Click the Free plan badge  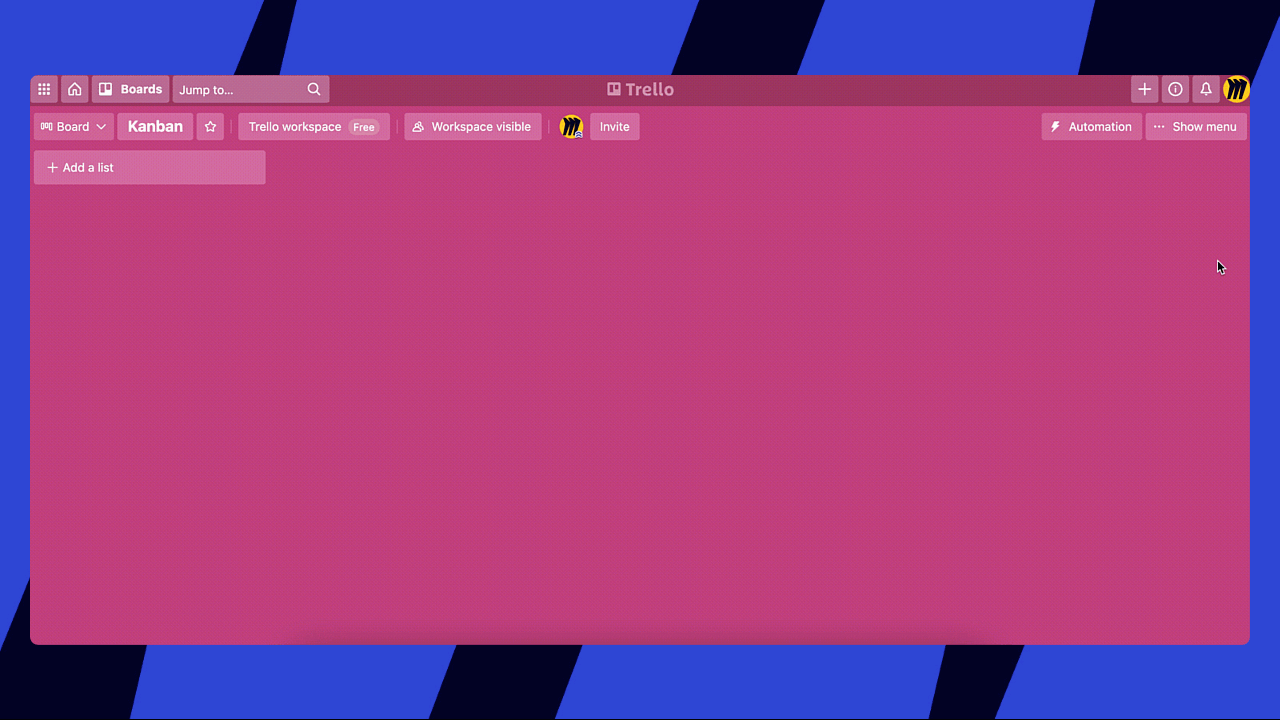point(364,126)
